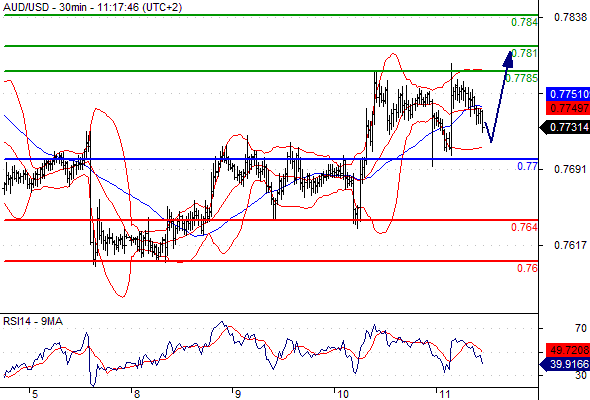Click the 0.781 green resistance label
The height and width of the screenshot is (400, 590).
[x=525, y=53]
